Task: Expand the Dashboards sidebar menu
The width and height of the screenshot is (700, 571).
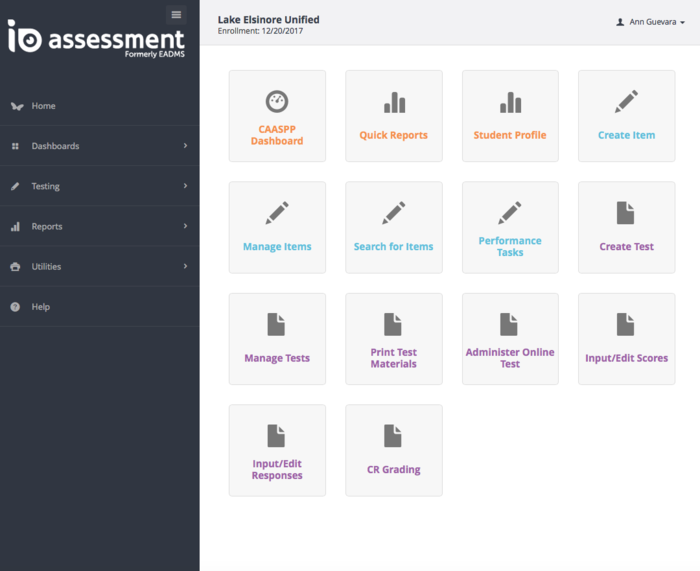Action: tap(100, 146)
